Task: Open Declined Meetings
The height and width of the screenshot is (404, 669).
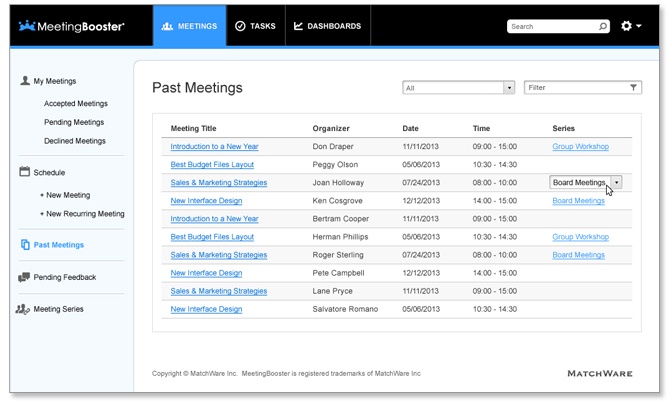Action: (75, 141)
